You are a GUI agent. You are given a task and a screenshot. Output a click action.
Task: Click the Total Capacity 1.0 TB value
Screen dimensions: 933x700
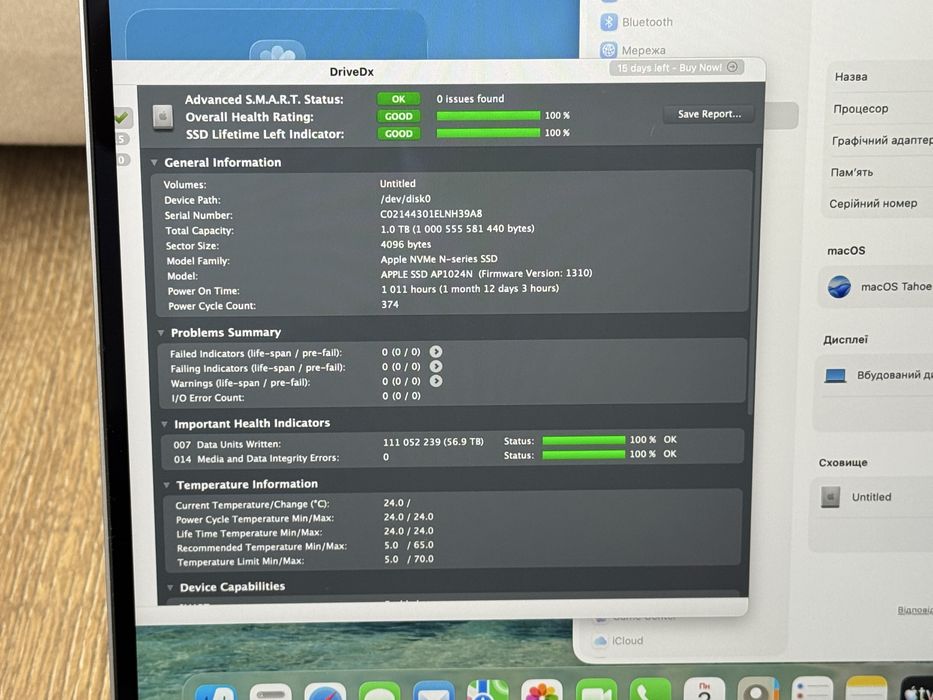click(457, 229)
